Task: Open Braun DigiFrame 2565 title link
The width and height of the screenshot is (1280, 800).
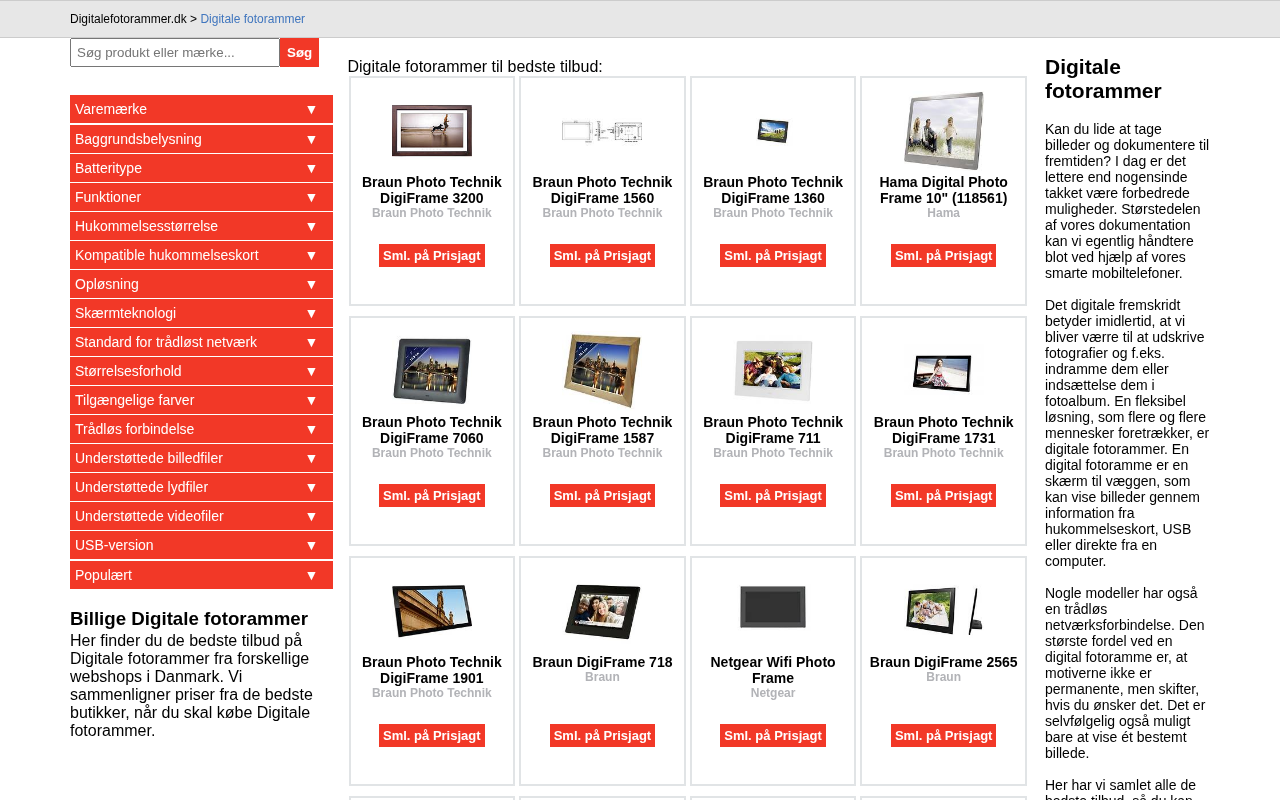Action: 943,662
